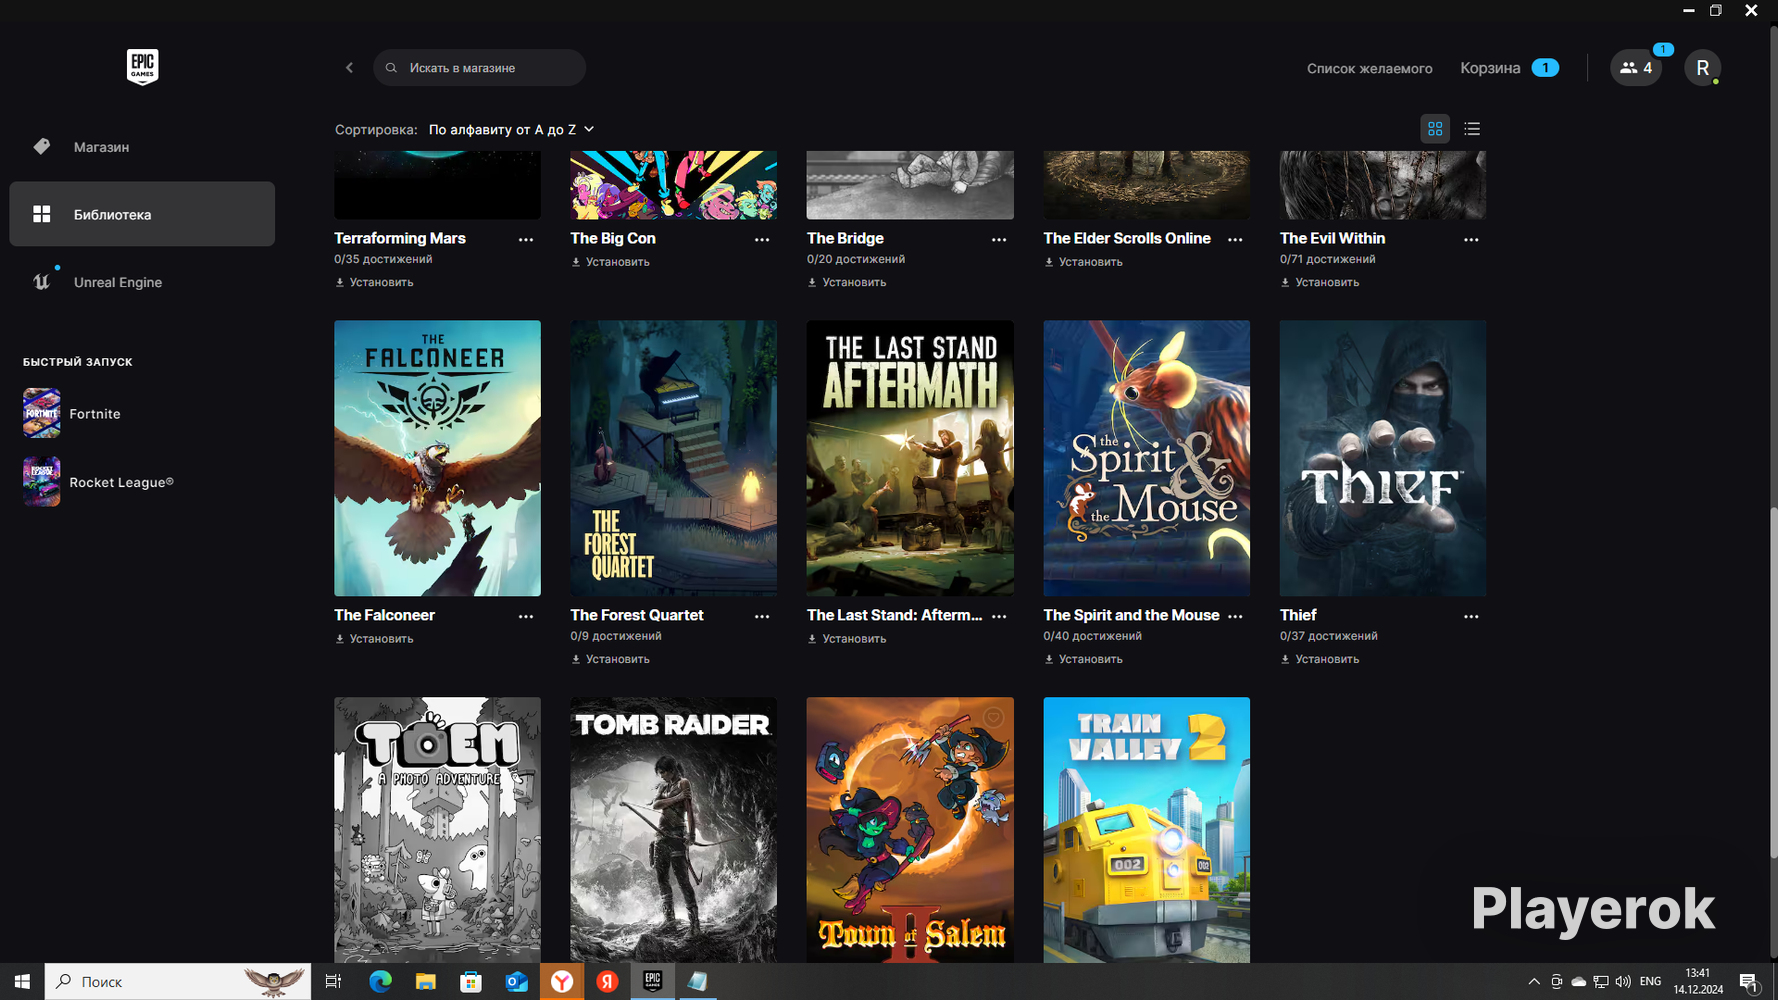Install The Big Con
This screenshot has height=1000, width=1778.
click(x=610, y=262)
